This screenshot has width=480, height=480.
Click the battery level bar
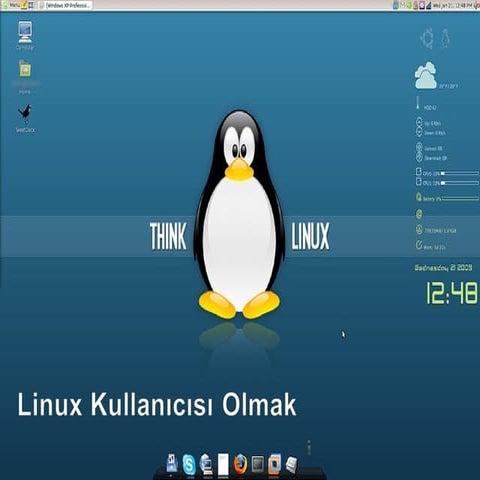[460, 199]
